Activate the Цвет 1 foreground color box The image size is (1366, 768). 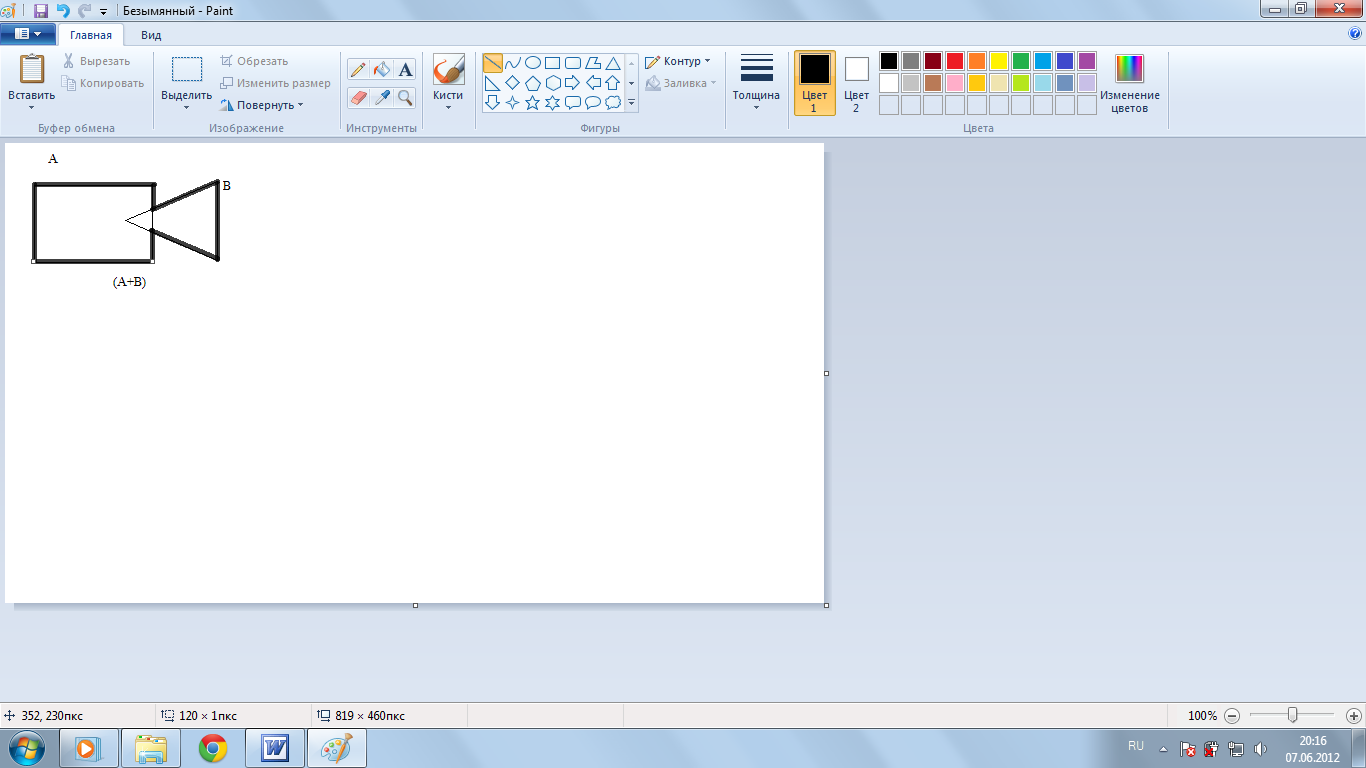815,83
